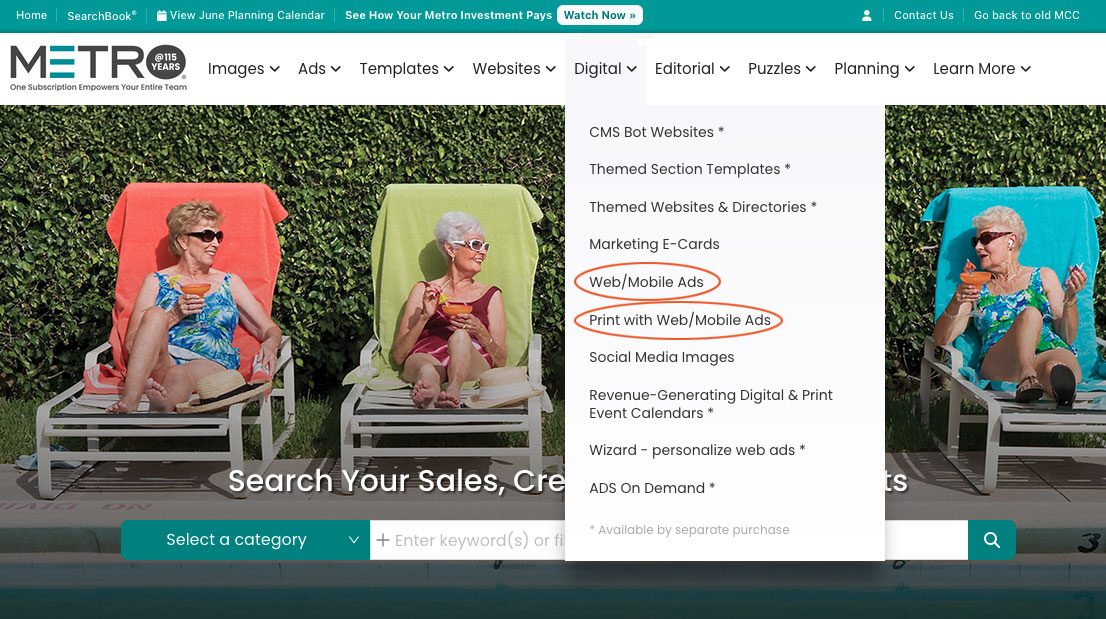The width and height of the screenshot is (1106, 619).
Task: Select Social Media Images menu item
Action: [661, 357]
